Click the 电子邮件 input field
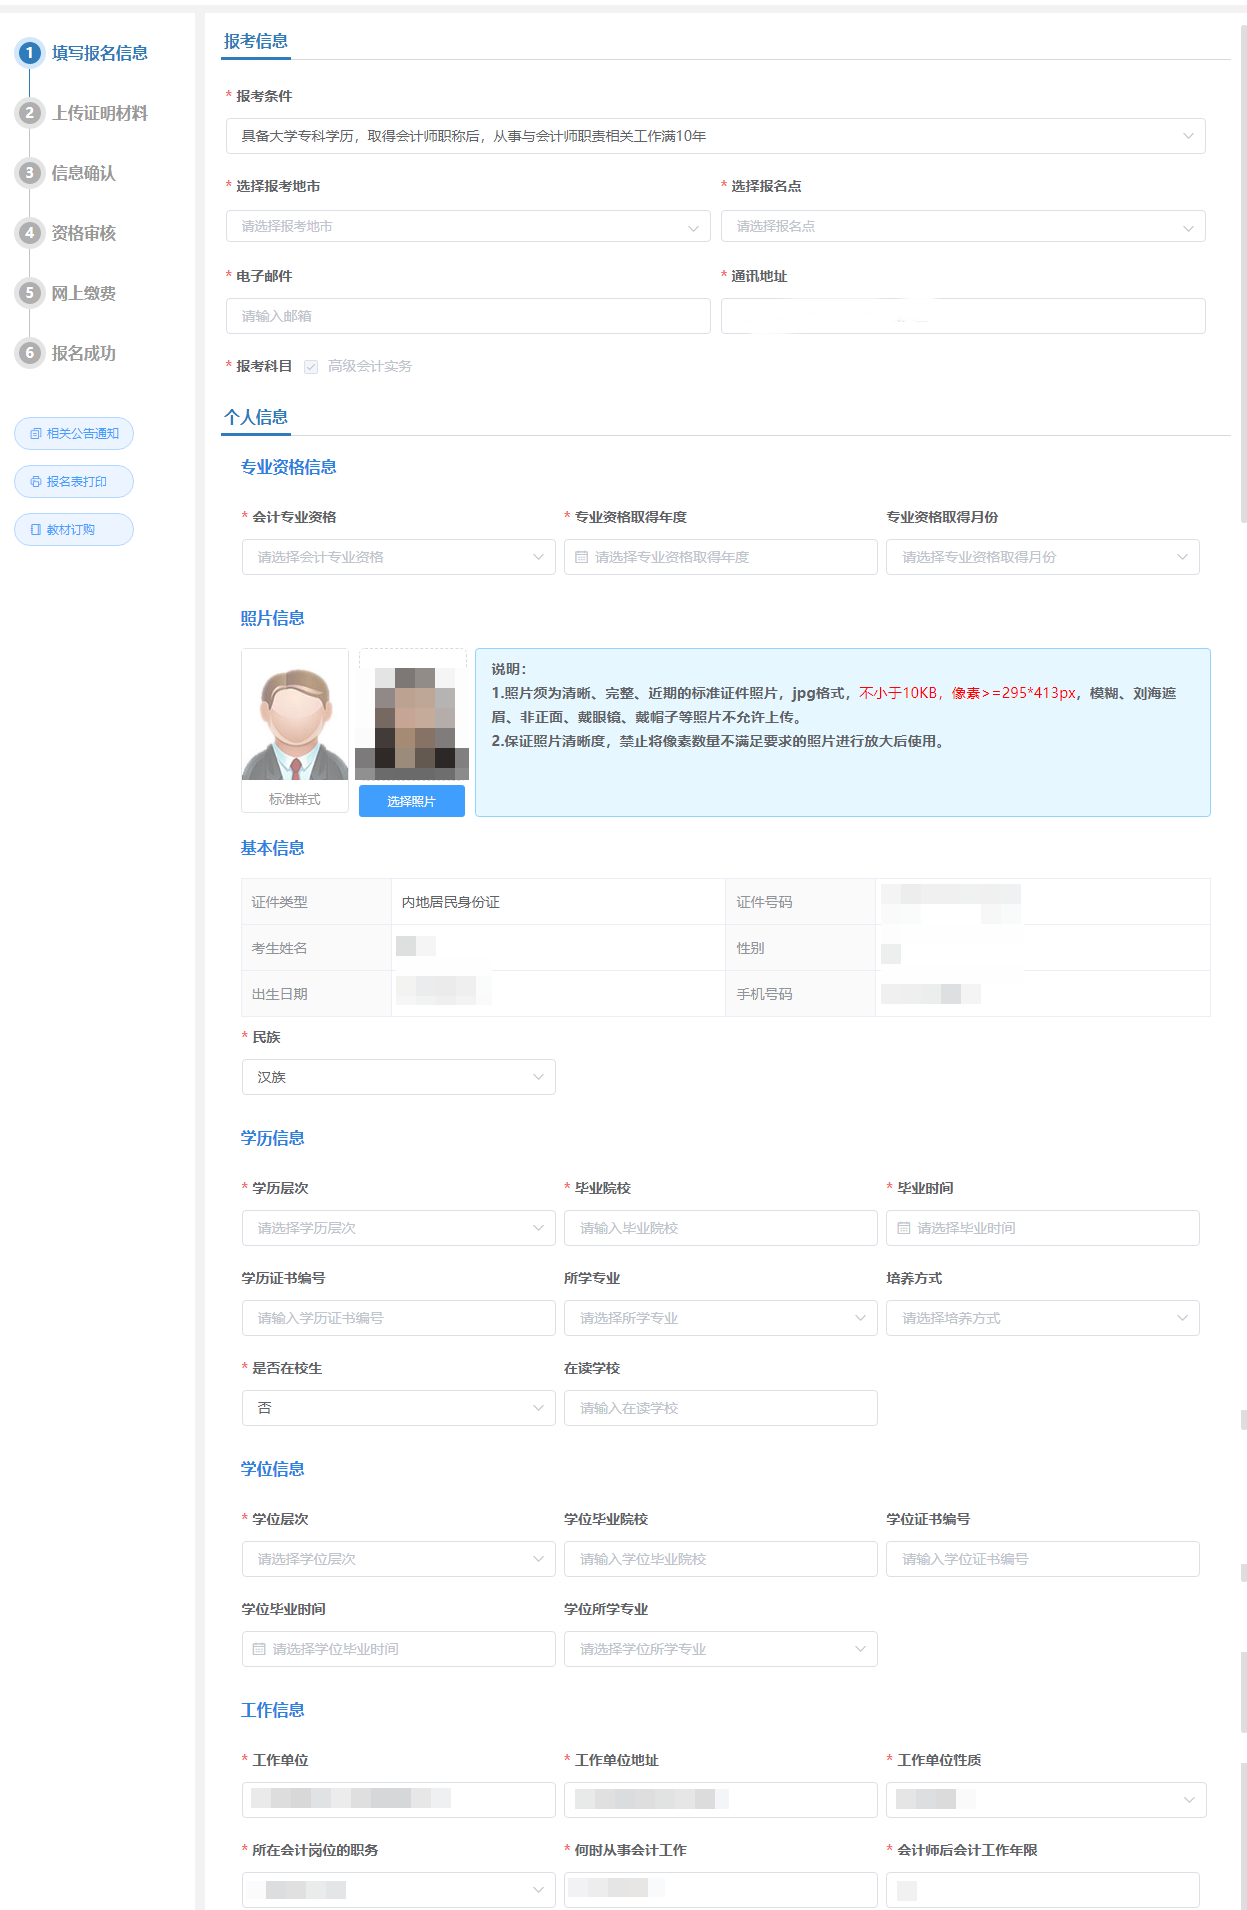The image size is (1247, 1910). 467,316
